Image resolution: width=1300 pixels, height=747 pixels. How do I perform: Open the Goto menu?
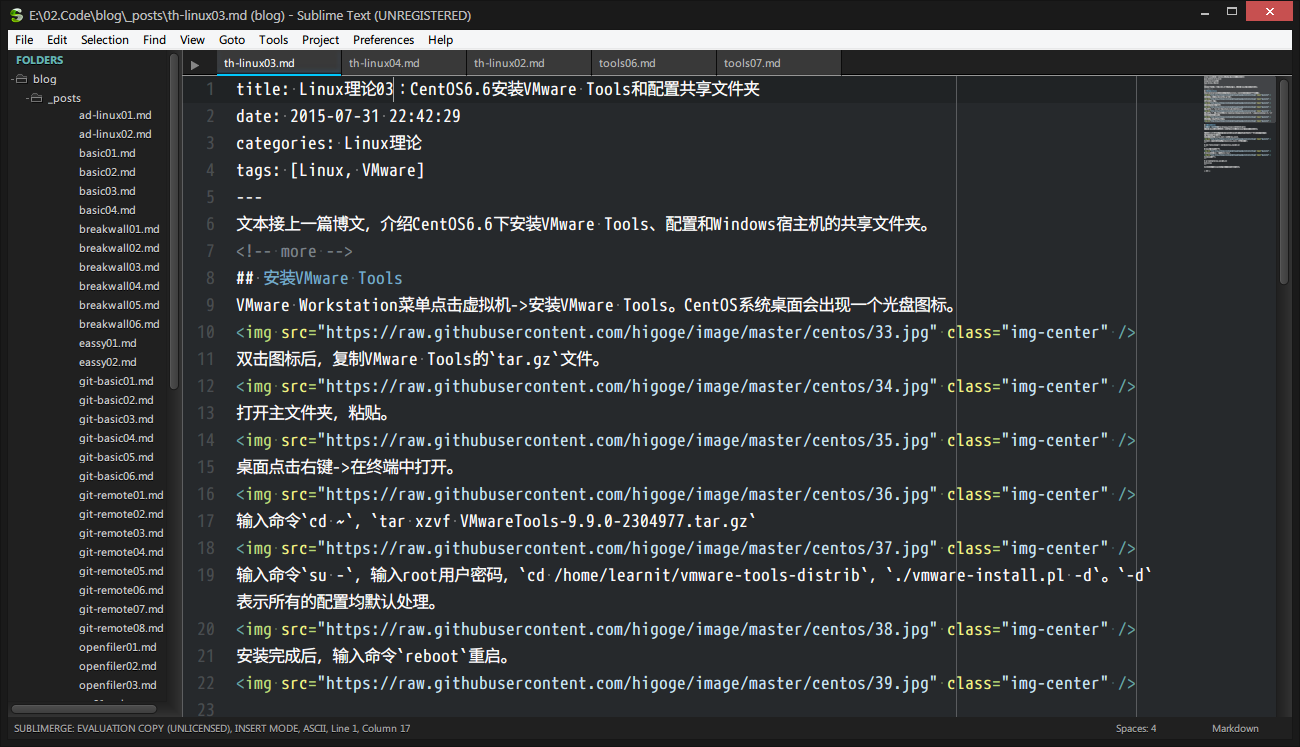232,40
